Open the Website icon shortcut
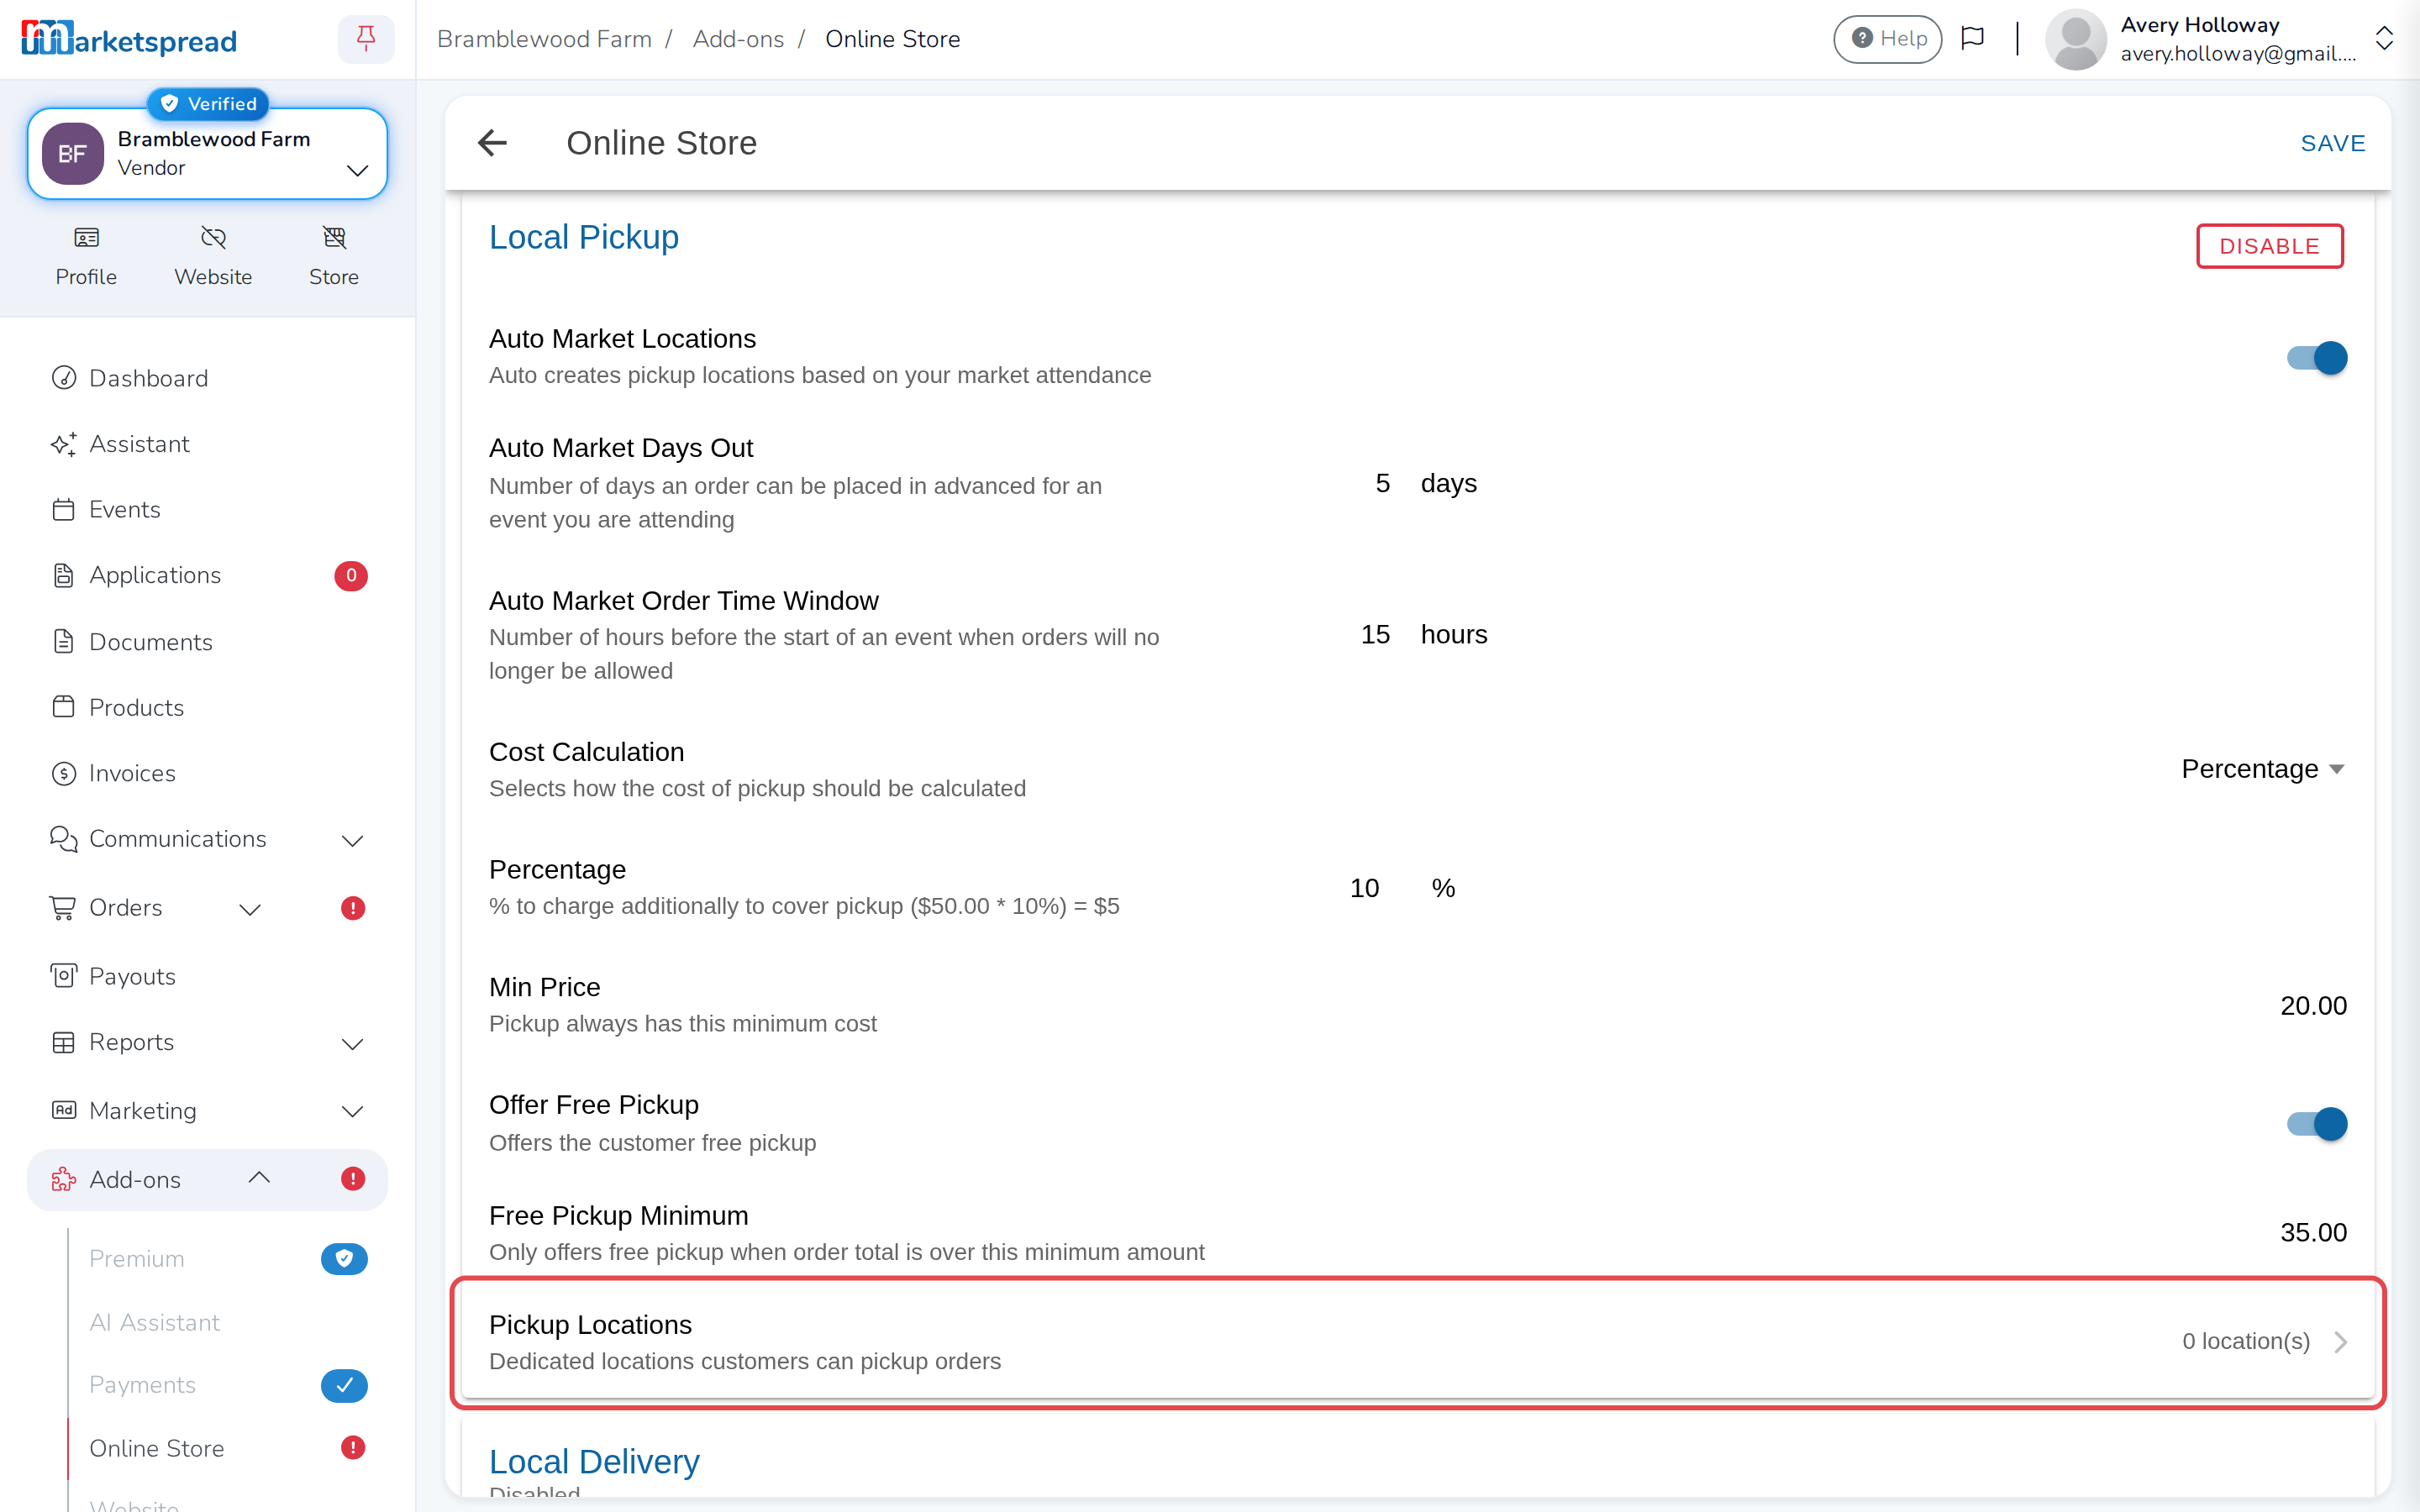2420x1512 pixels. point(213,237)
